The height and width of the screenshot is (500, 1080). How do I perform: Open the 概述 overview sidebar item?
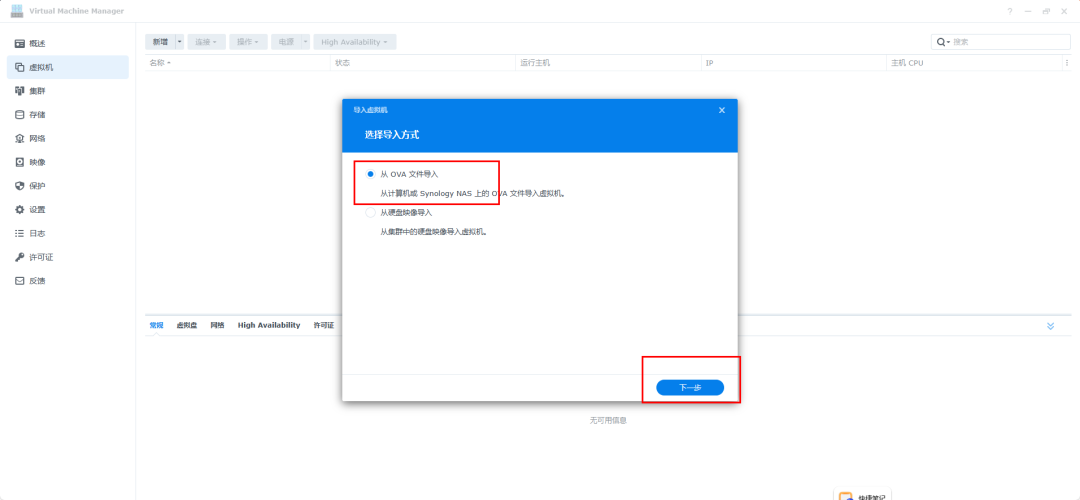point(68,43)
